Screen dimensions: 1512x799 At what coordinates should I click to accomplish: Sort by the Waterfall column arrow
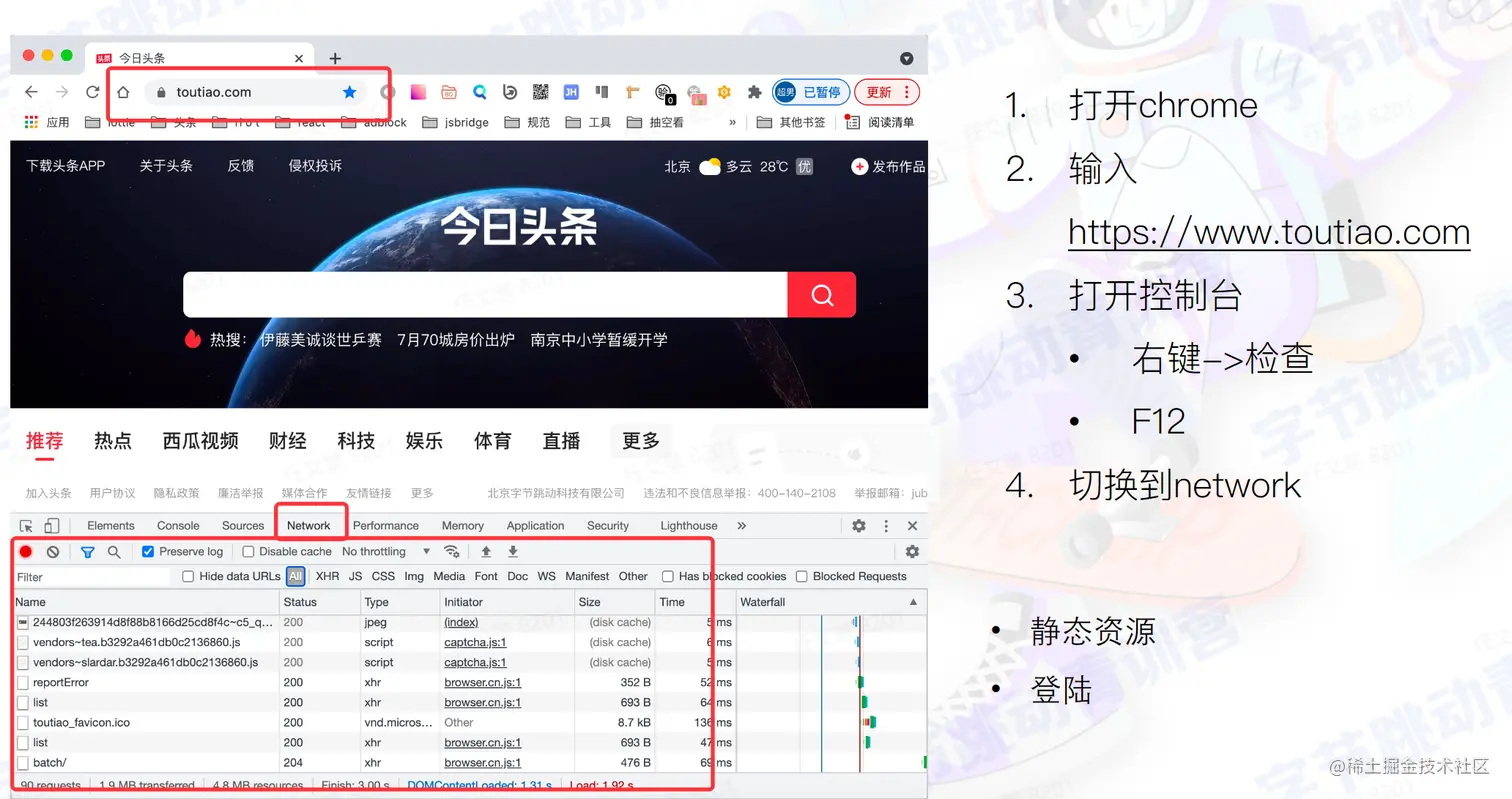(x=913, y=602)
